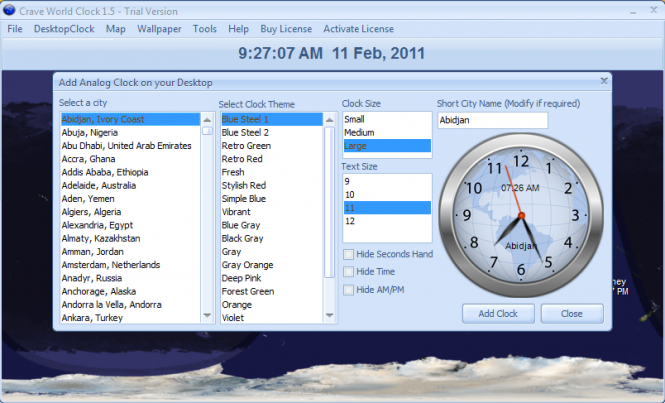Click clock theme list scroll down arrow
This screenshot has width=665, height=403.
(x=330, y=316)
